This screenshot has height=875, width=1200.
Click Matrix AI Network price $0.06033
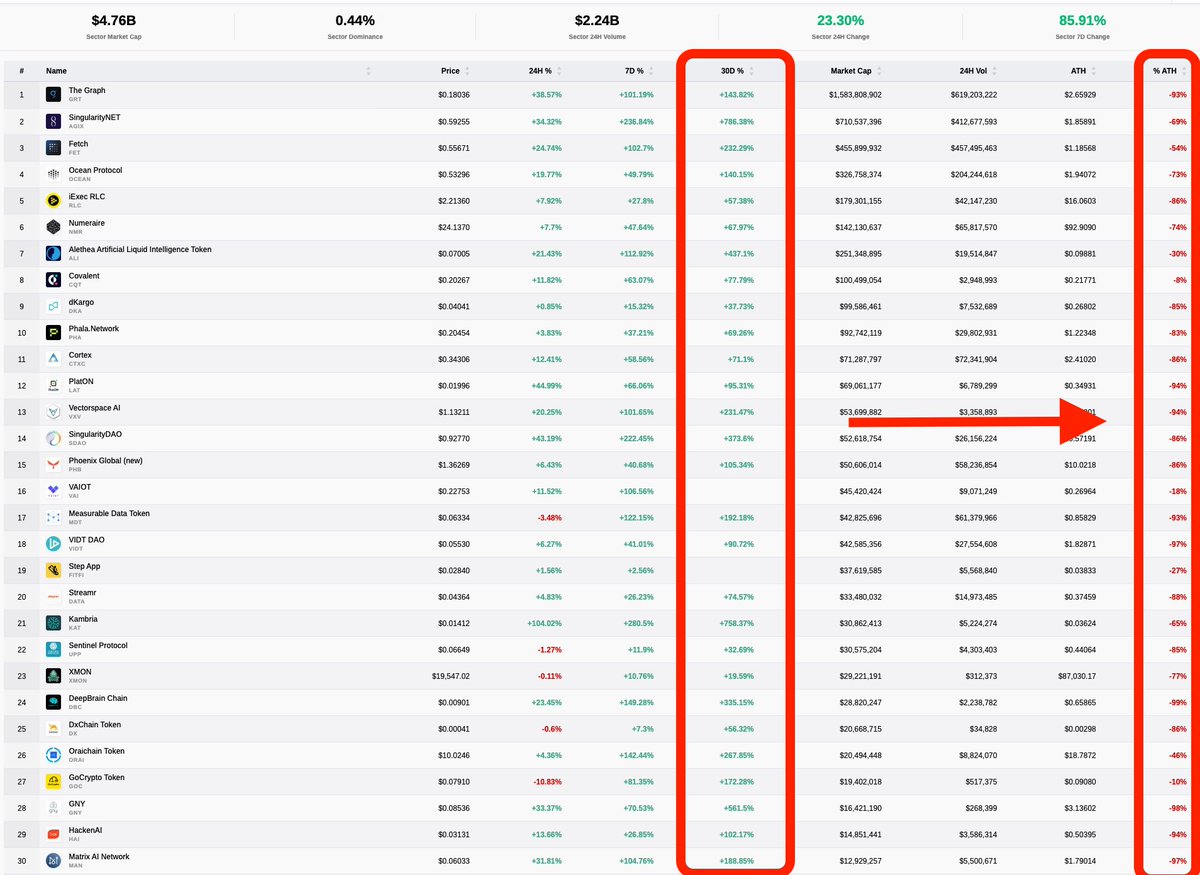tap(454, 861)
